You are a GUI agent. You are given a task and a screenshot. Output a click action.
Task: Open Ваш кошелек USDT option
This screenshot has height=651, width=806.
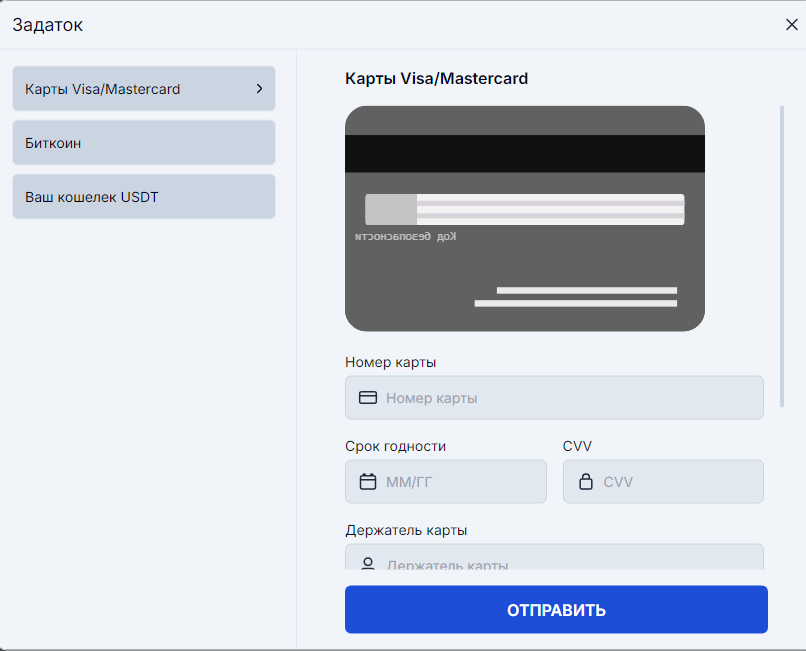click(x=144, y=196)
